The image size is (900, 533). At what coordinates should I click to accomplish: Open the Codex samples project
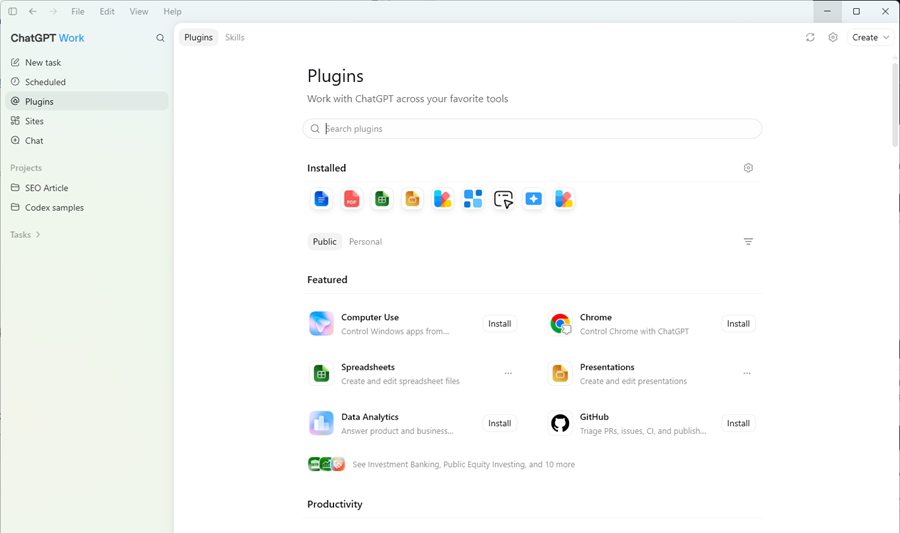pos(87,208)
